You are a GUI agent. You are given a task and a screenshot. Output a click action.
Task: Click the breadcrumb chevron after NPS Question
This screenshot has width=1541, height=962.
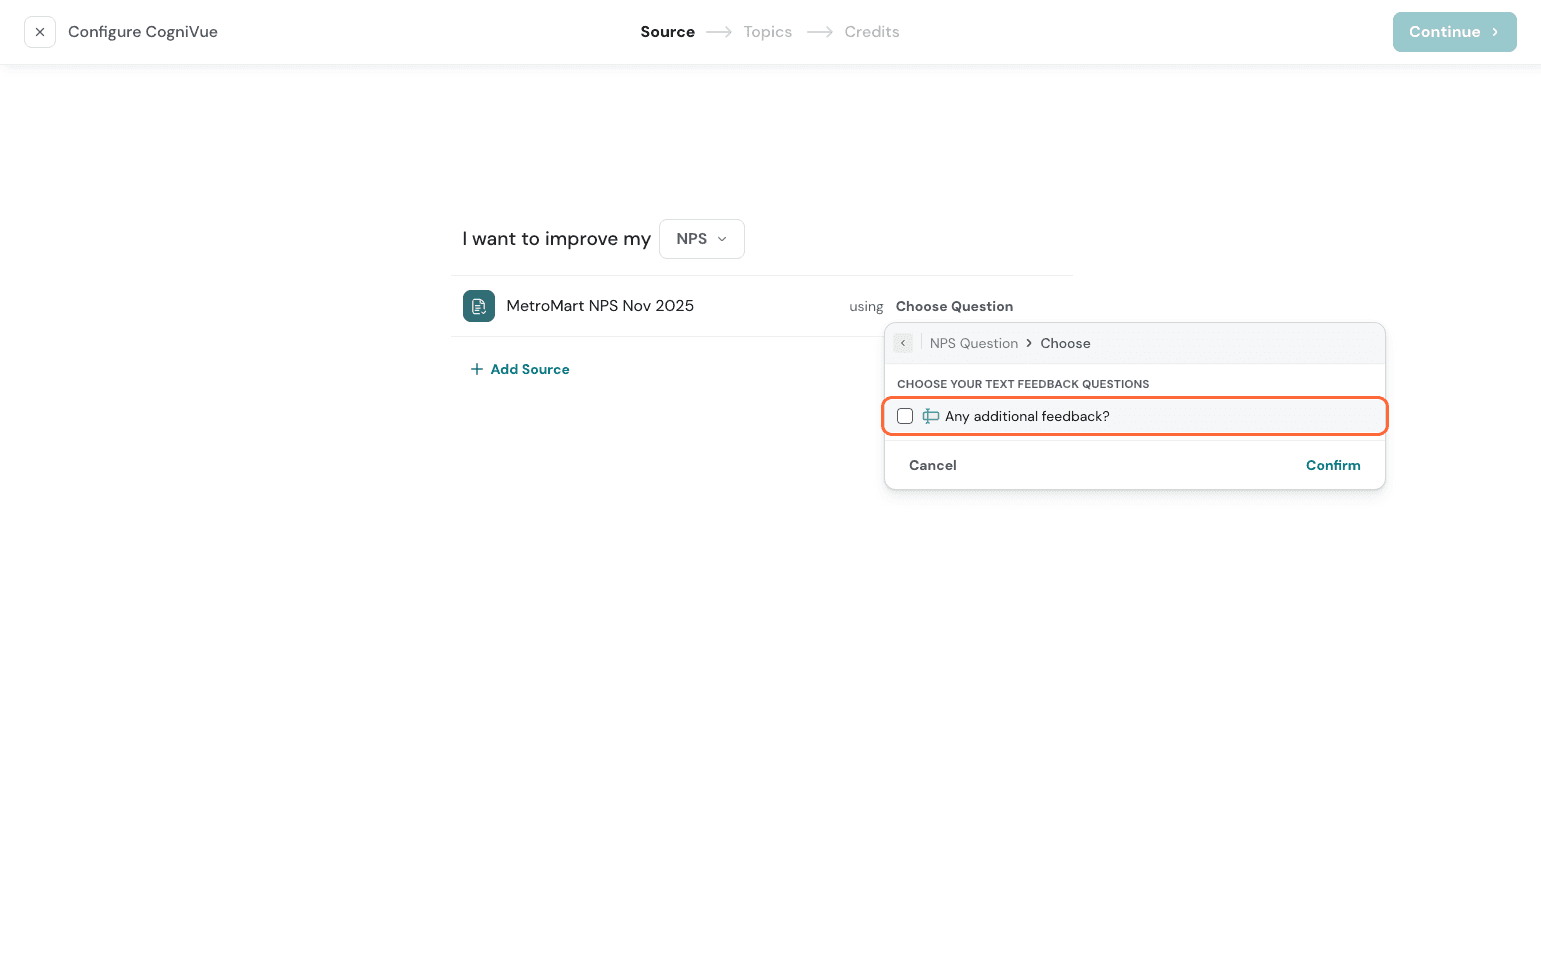pos(1029,343)
